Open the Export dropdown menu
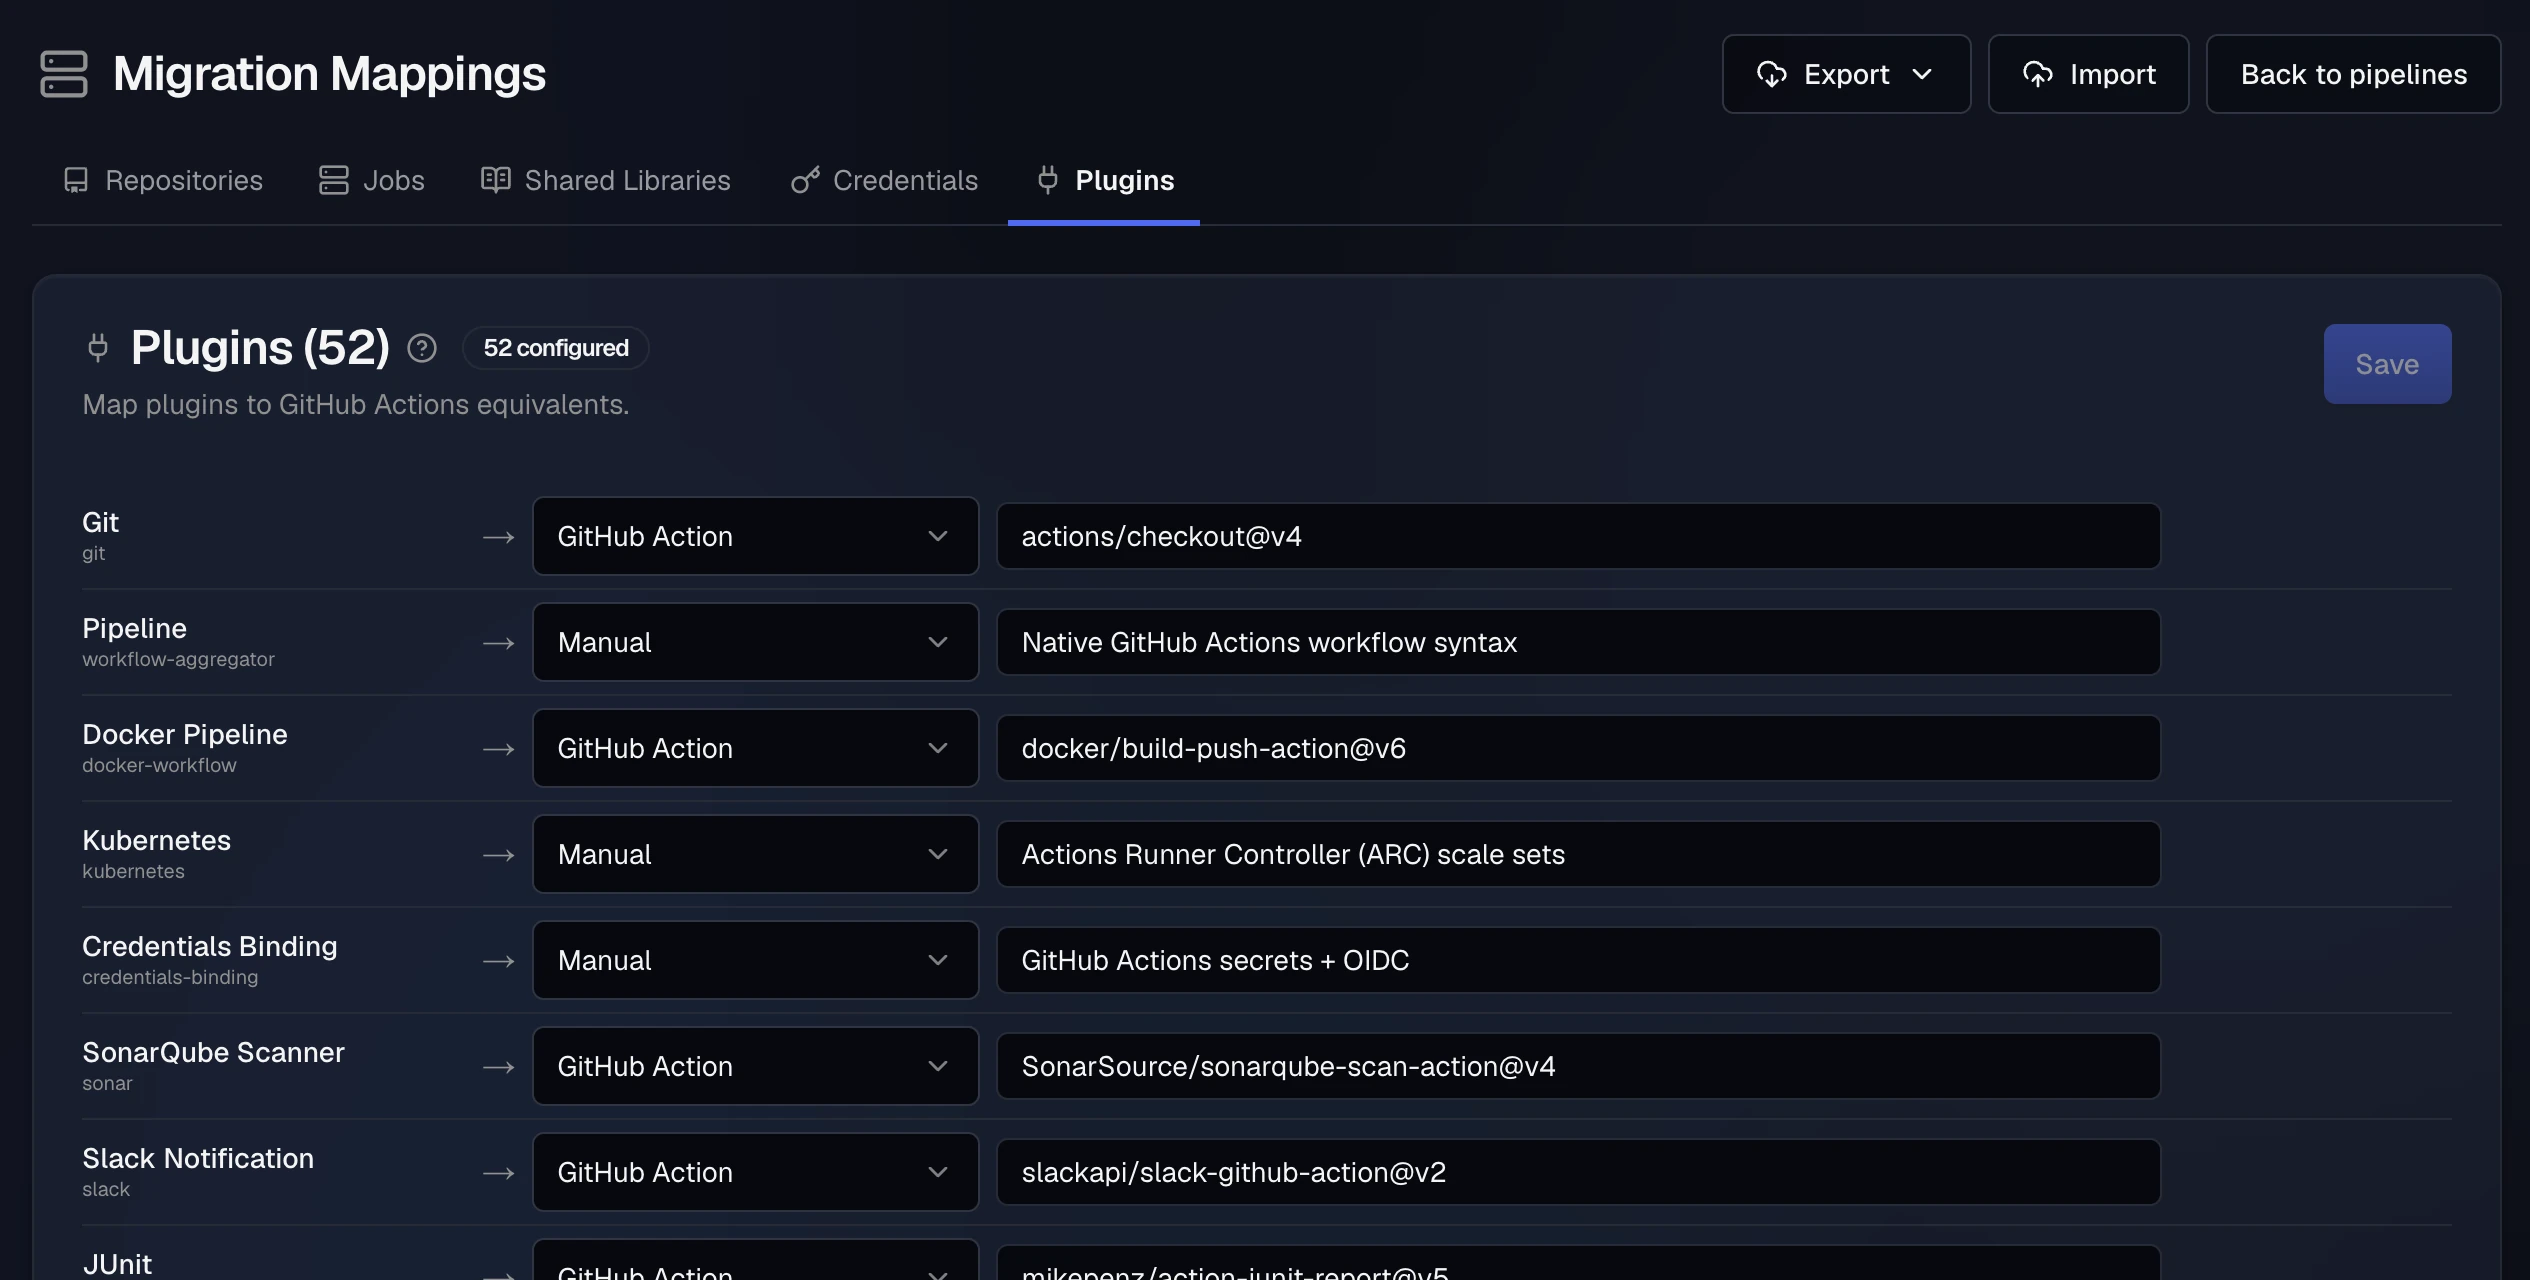Screen dimensions: 2530x1280 [1846, 74]
